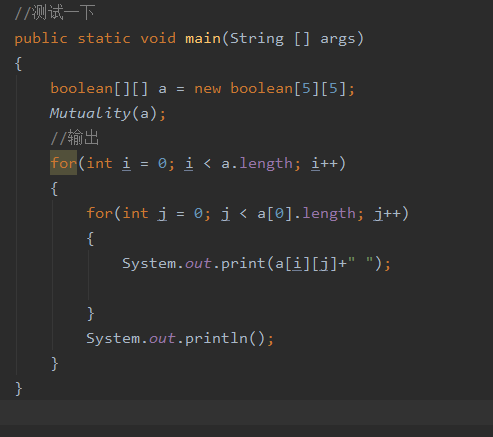The image size is (493, 437).
Task: Click the 'String' parameter type
Action: click(x=257, y=39)
